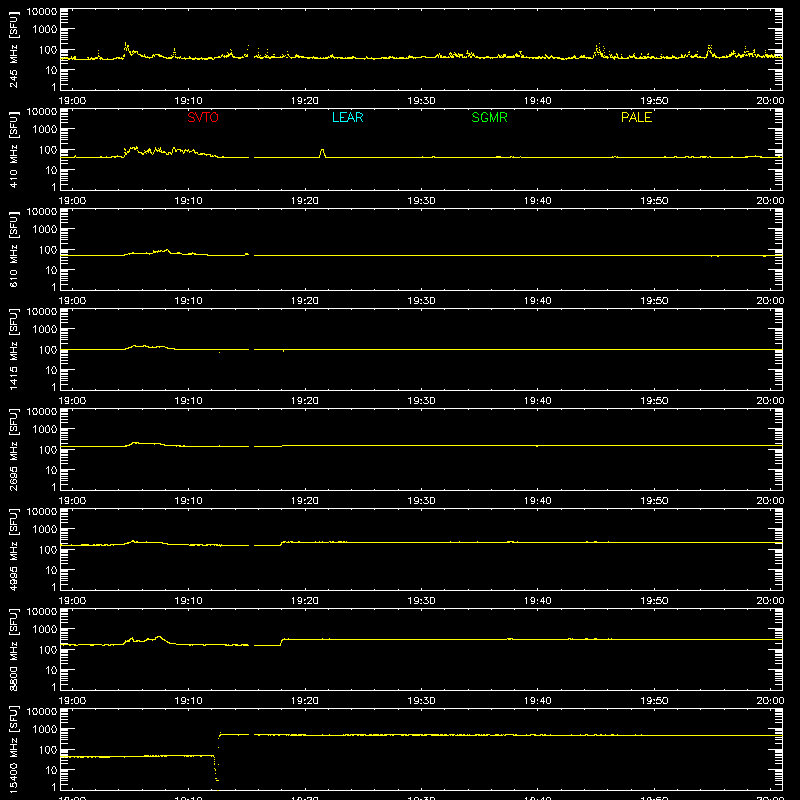Click the 1000 tick on the 15400 MHz axis
This screenshot has height=800, width=800.
pos(45,730)
